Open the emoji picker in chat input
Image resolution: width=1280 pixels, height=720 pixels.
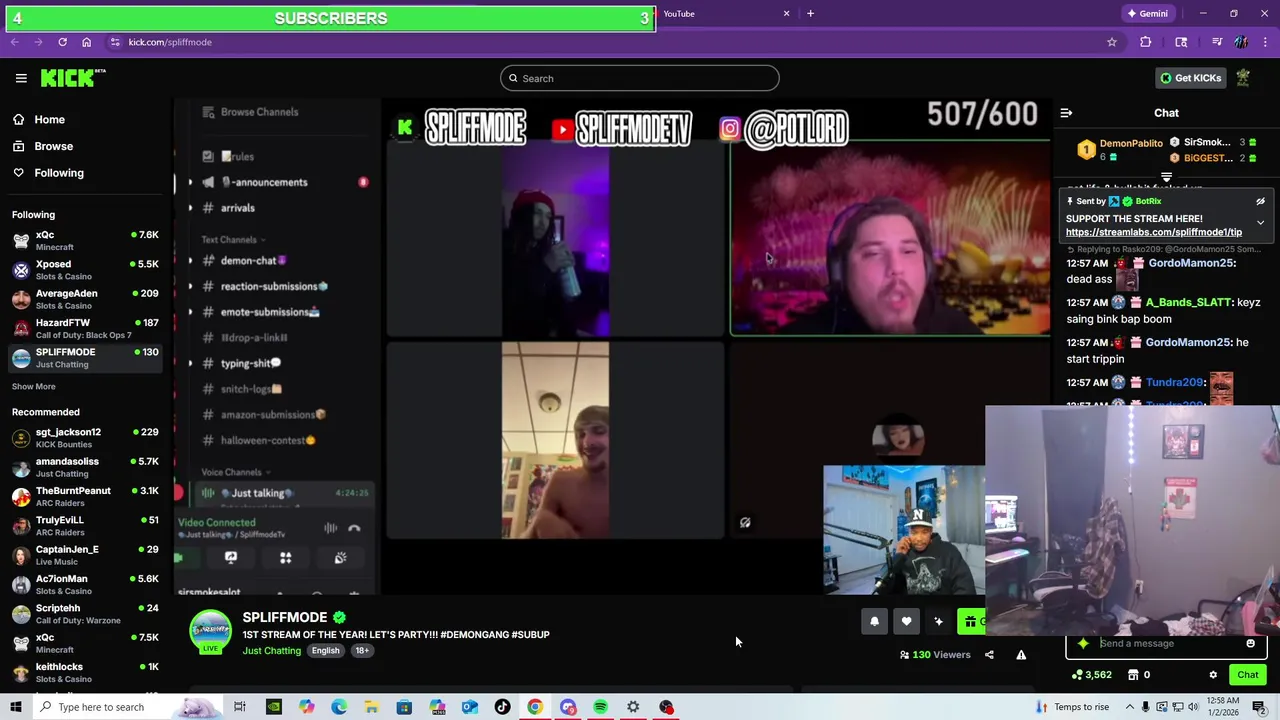click(x=1250, y=643)
